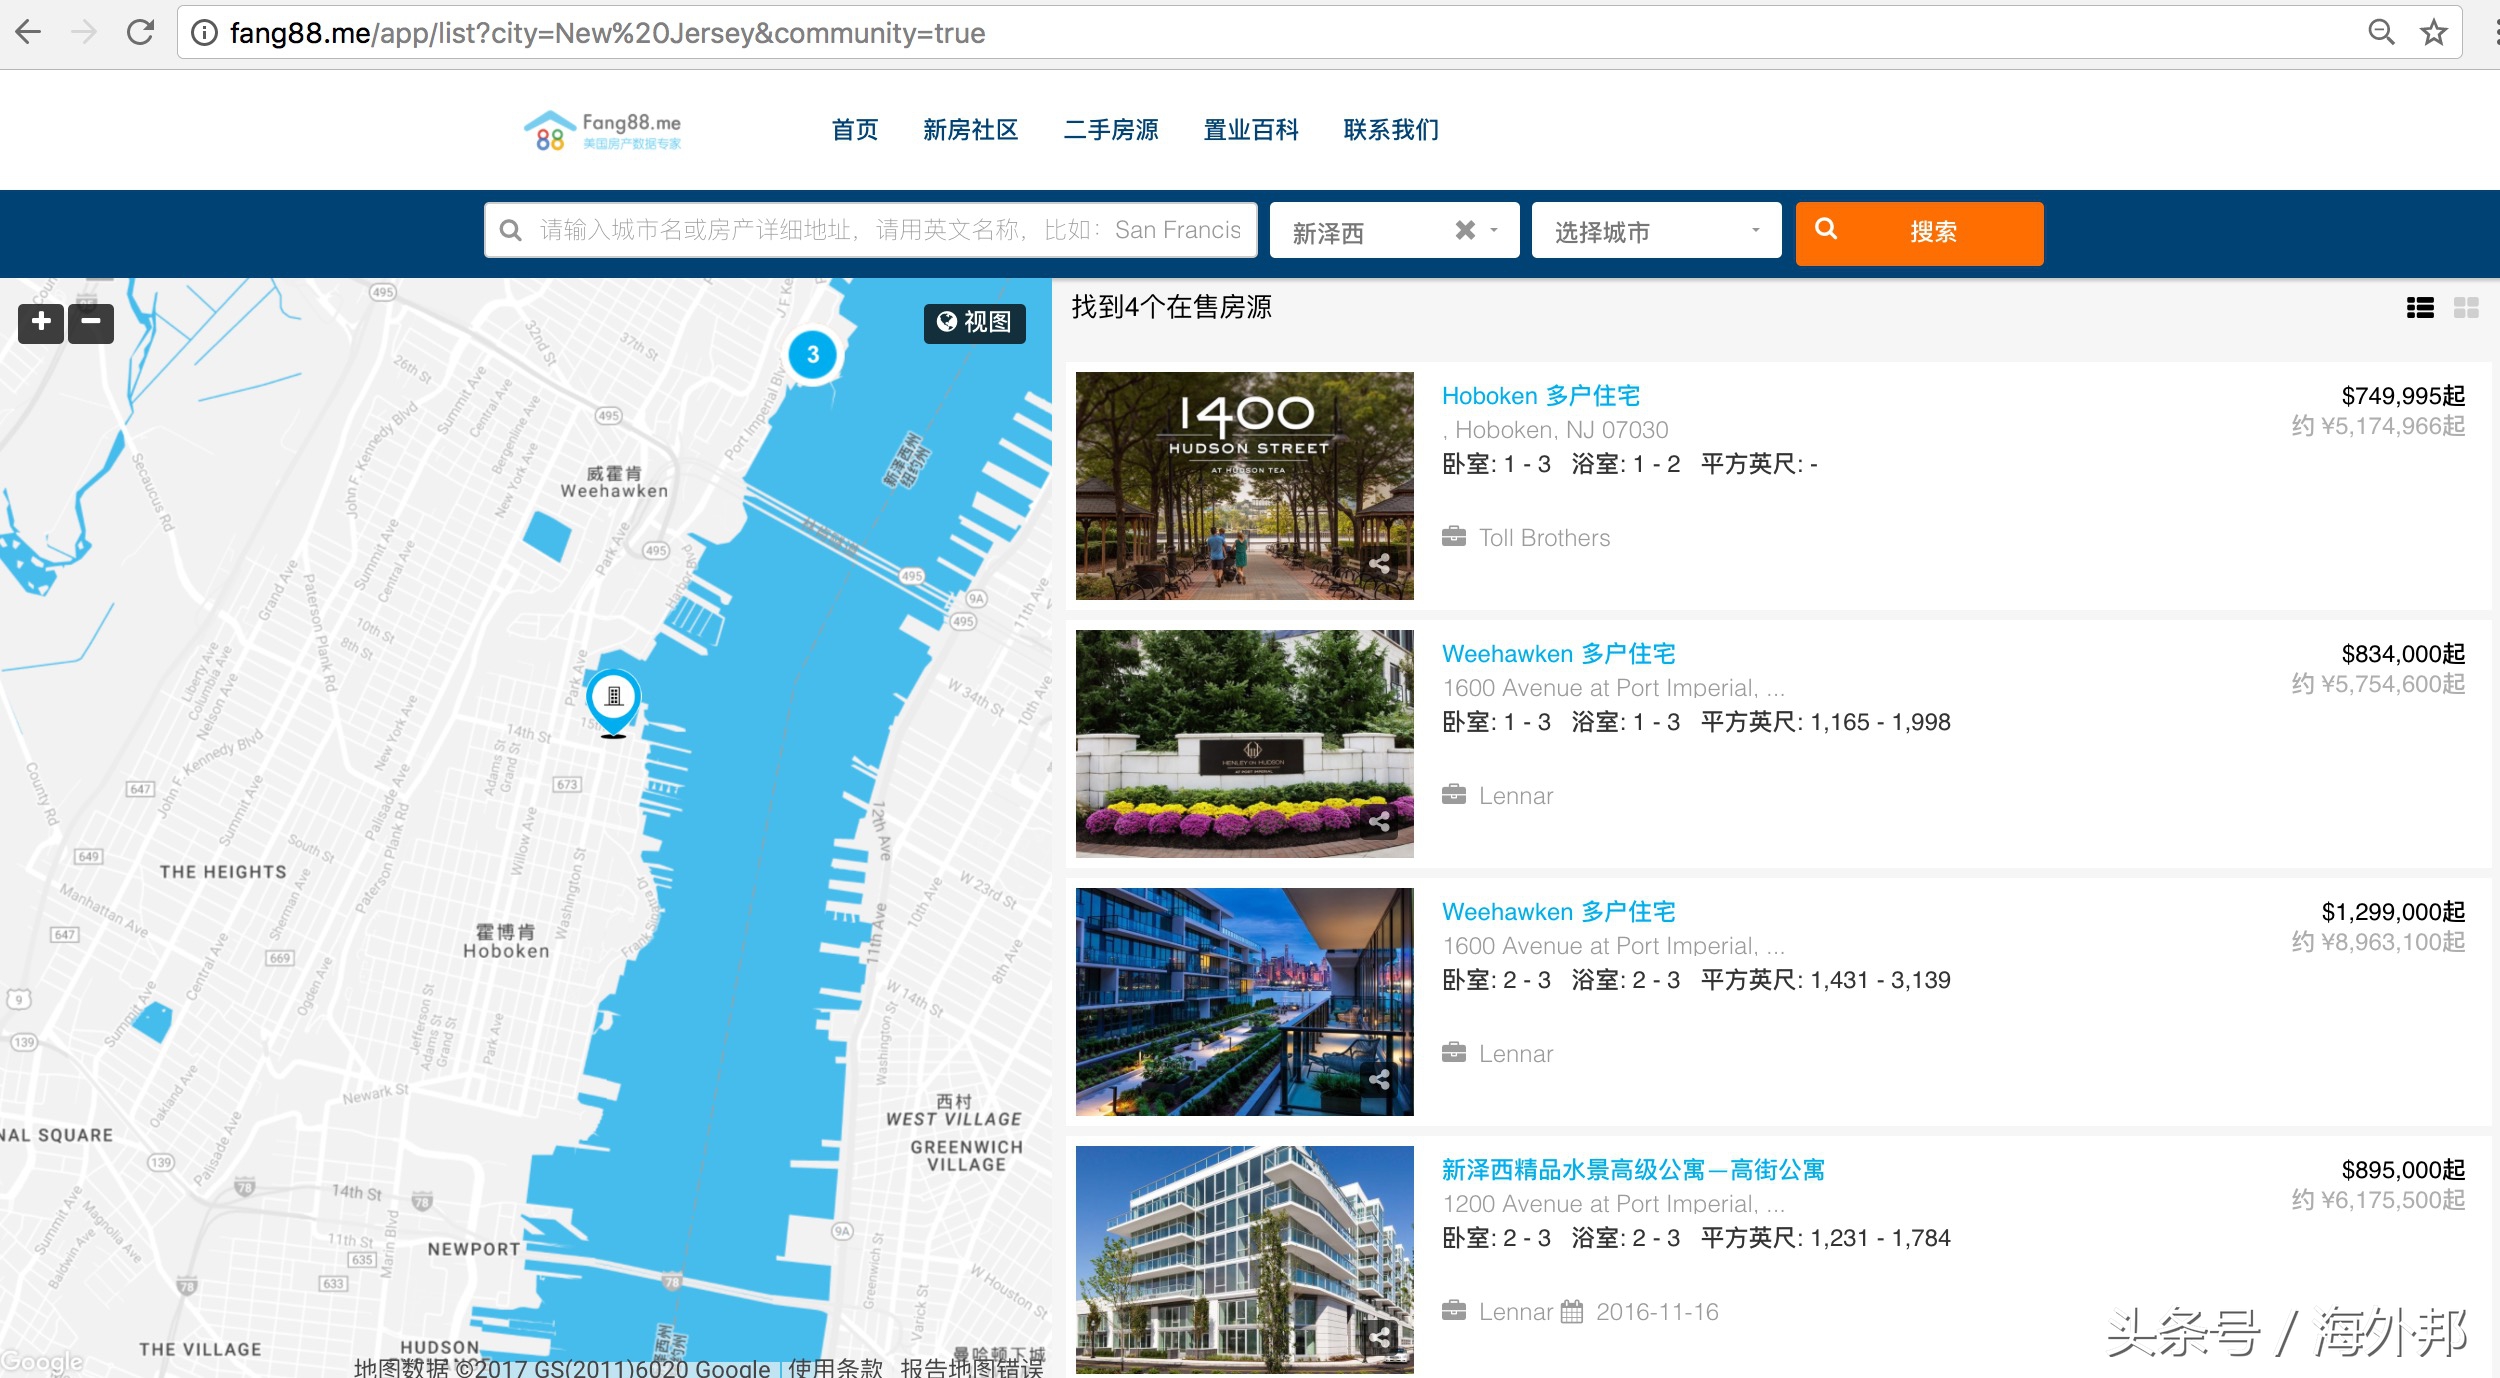Toggle the map to 视图 satellite mode
Image resolution: width=2500 pixels, height=1378 pixels.
[x=974, y=322]
